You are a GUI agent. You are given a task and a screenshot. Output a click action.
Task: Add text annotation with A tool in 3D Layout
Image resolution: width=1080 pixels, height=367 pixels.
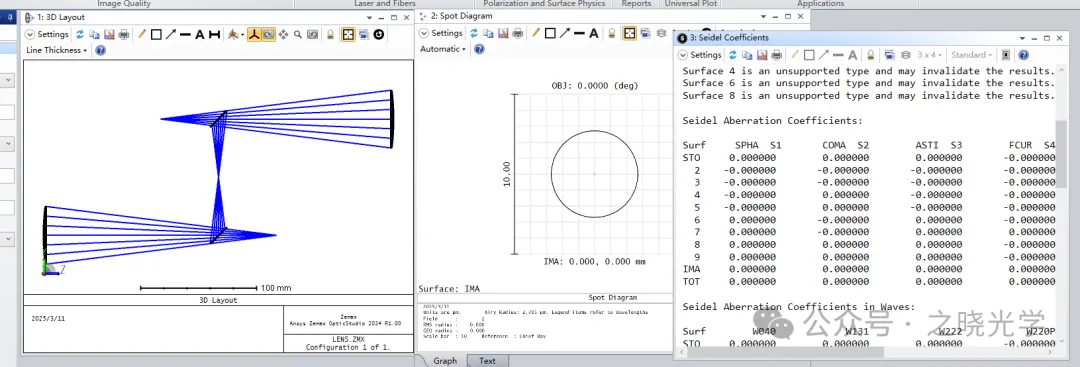(200, 34)
